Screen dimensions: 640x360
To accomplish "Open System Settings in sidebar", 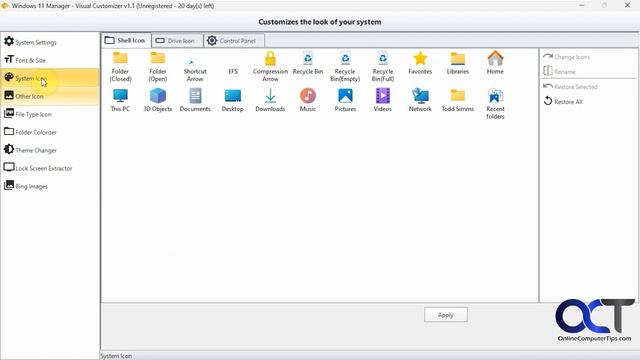I will click(50, 42).
